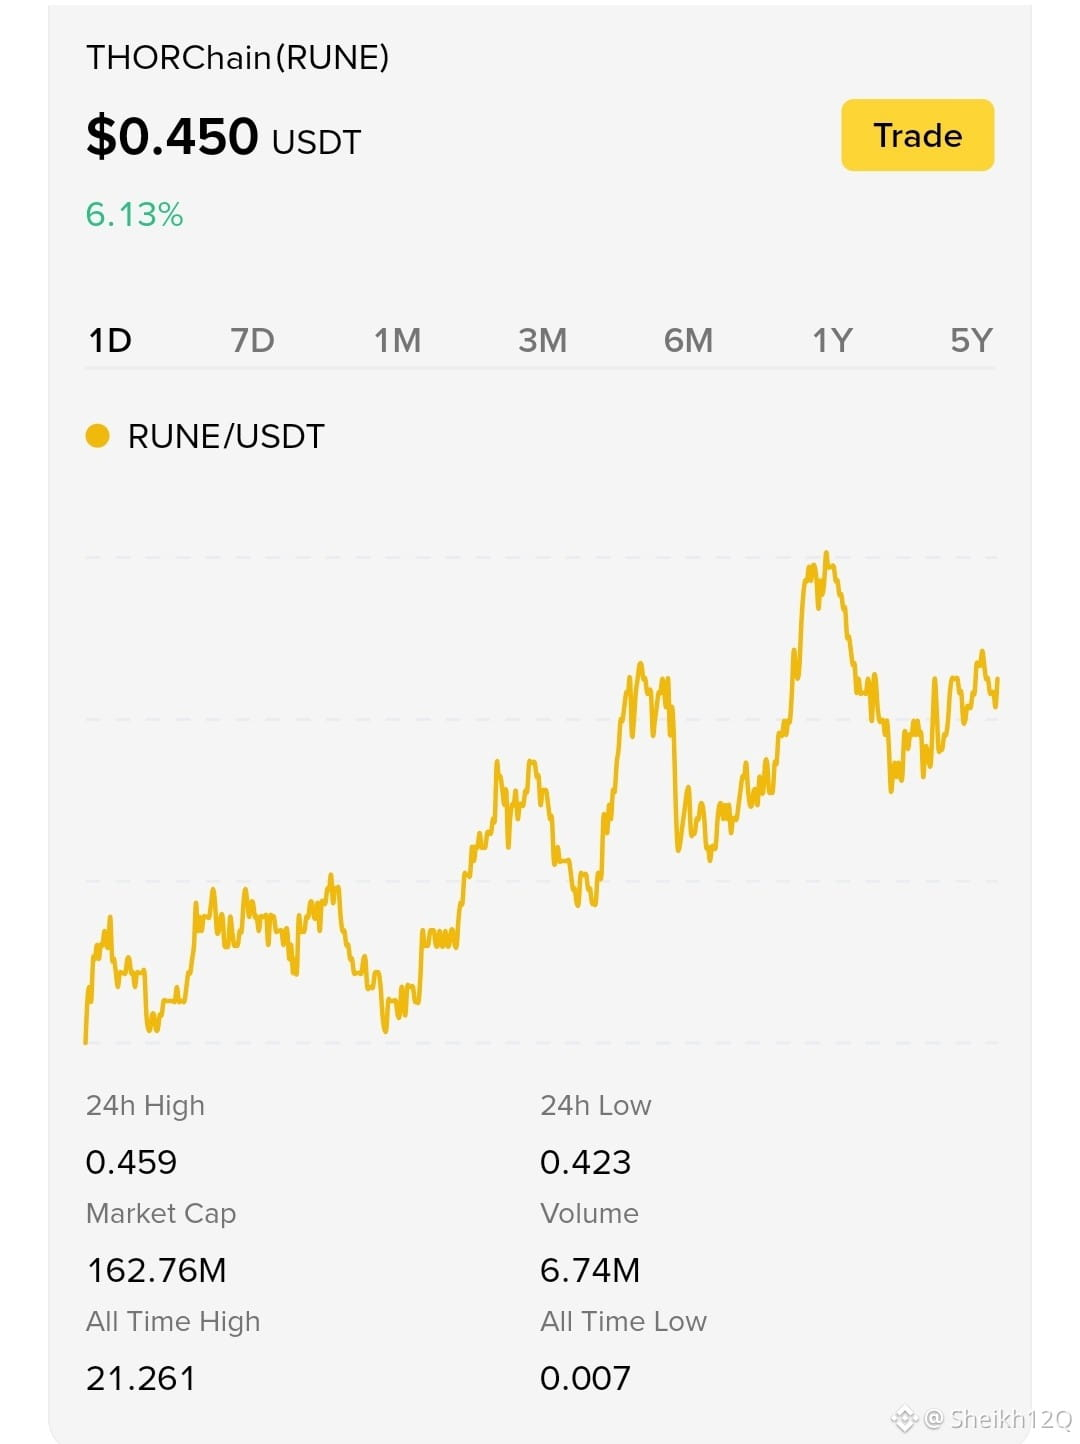Switch to the 7D timeframe tab
Viewport: 1080px width, 1444px height.
pos(252,341)
